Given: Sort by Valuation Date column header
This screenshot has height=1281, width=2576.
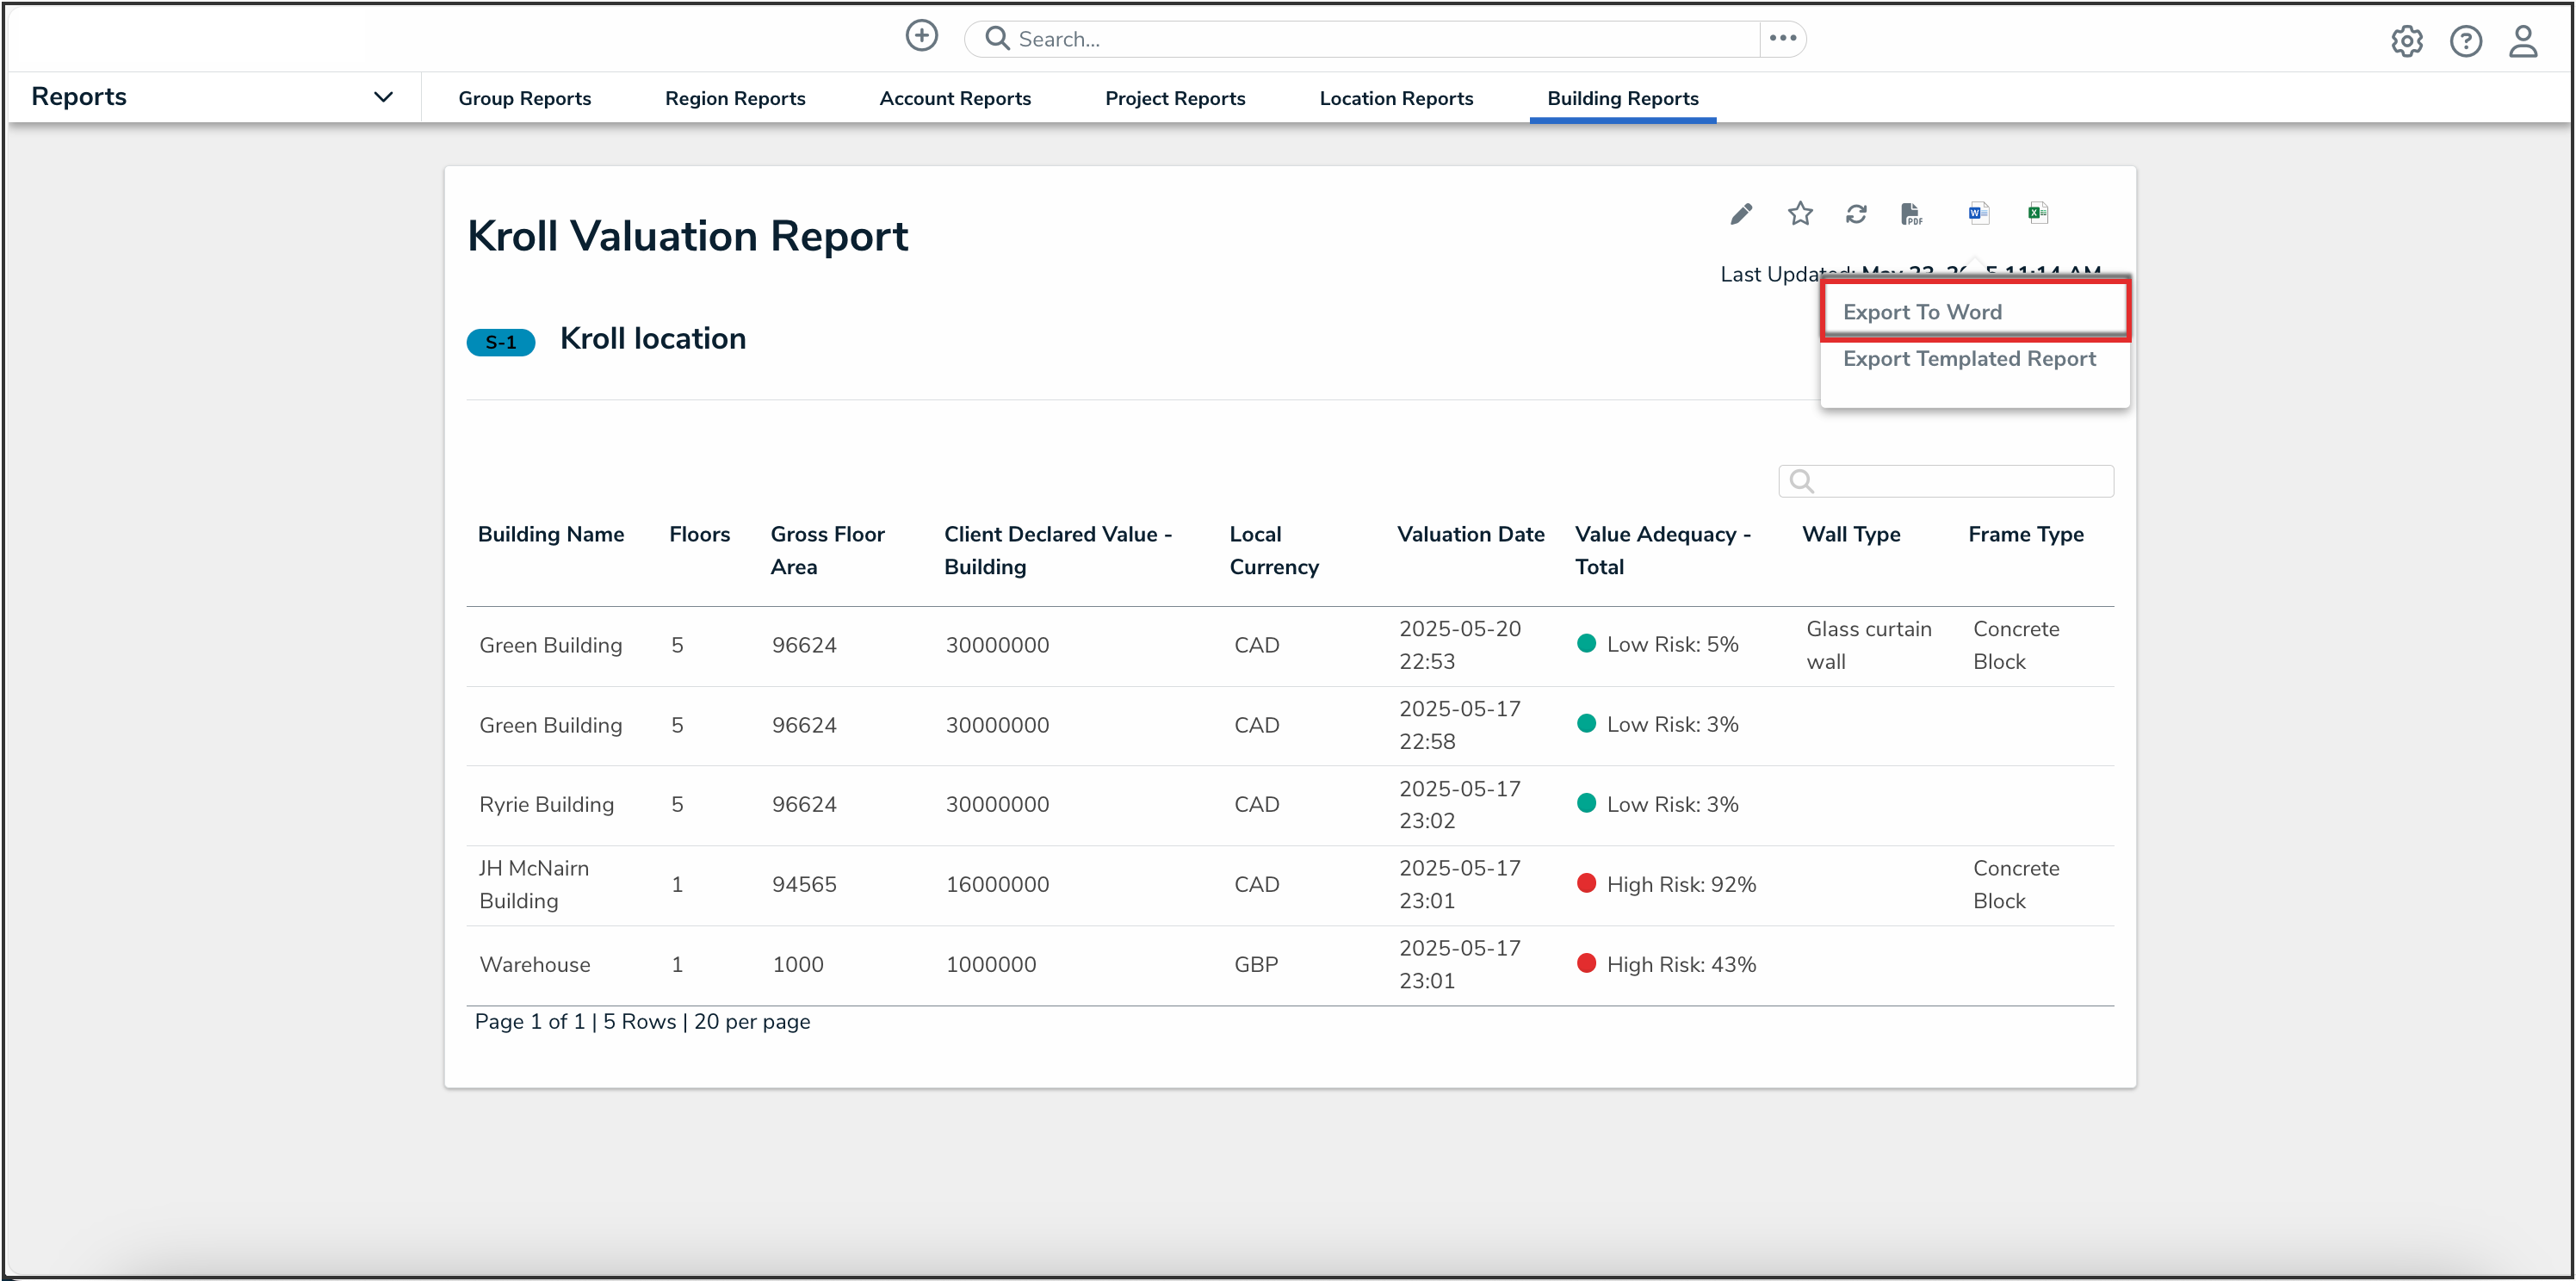Looking at the screenshot, I should [1470, 534].
